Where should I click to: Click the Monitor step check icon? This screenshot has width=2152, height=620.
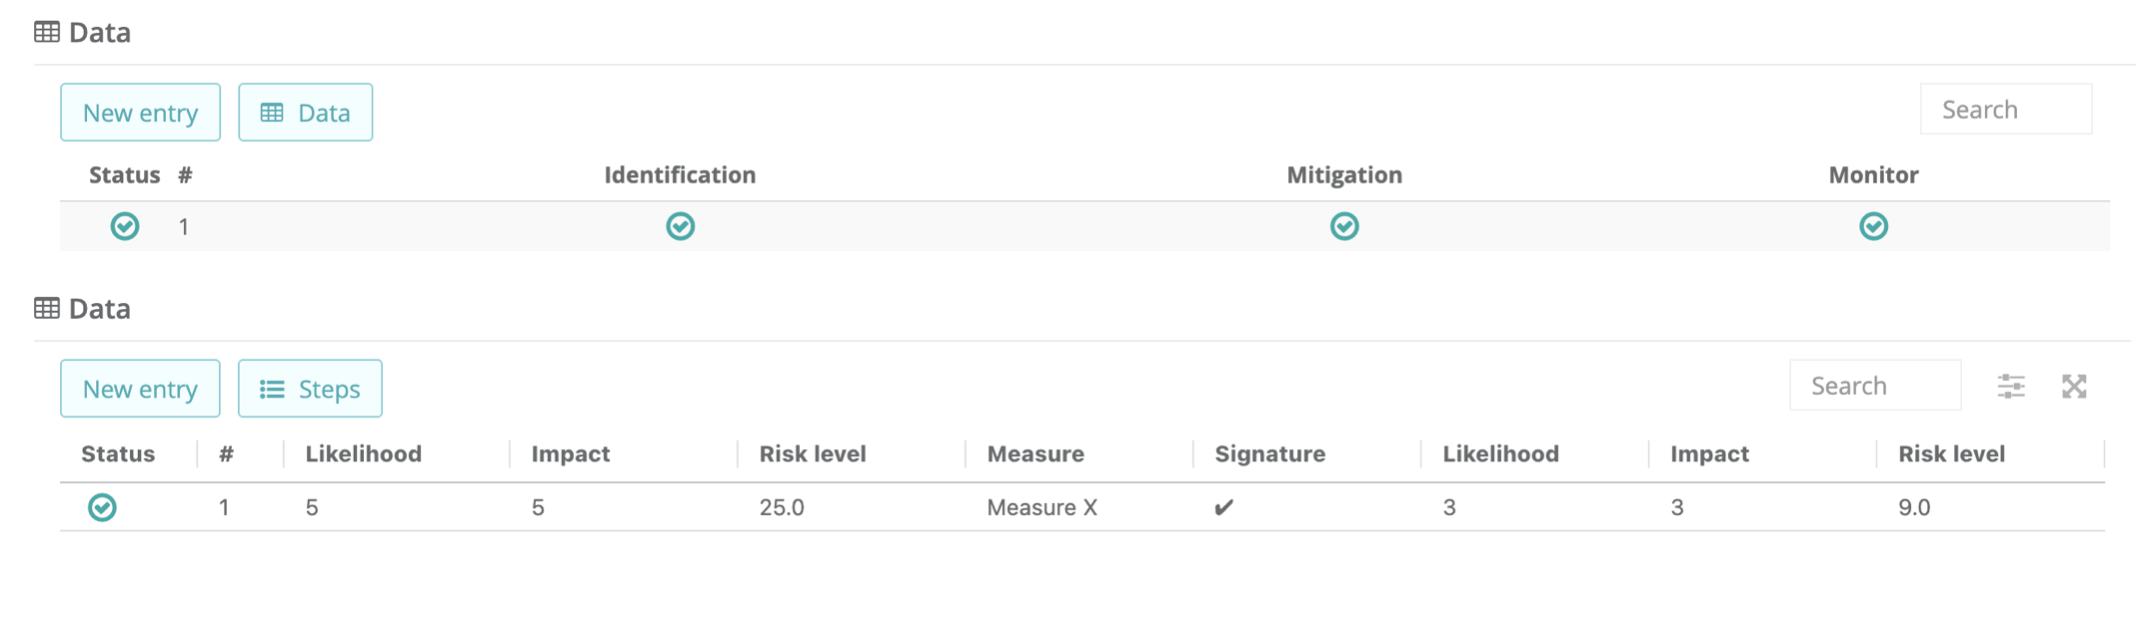(x=1873, y=226)
